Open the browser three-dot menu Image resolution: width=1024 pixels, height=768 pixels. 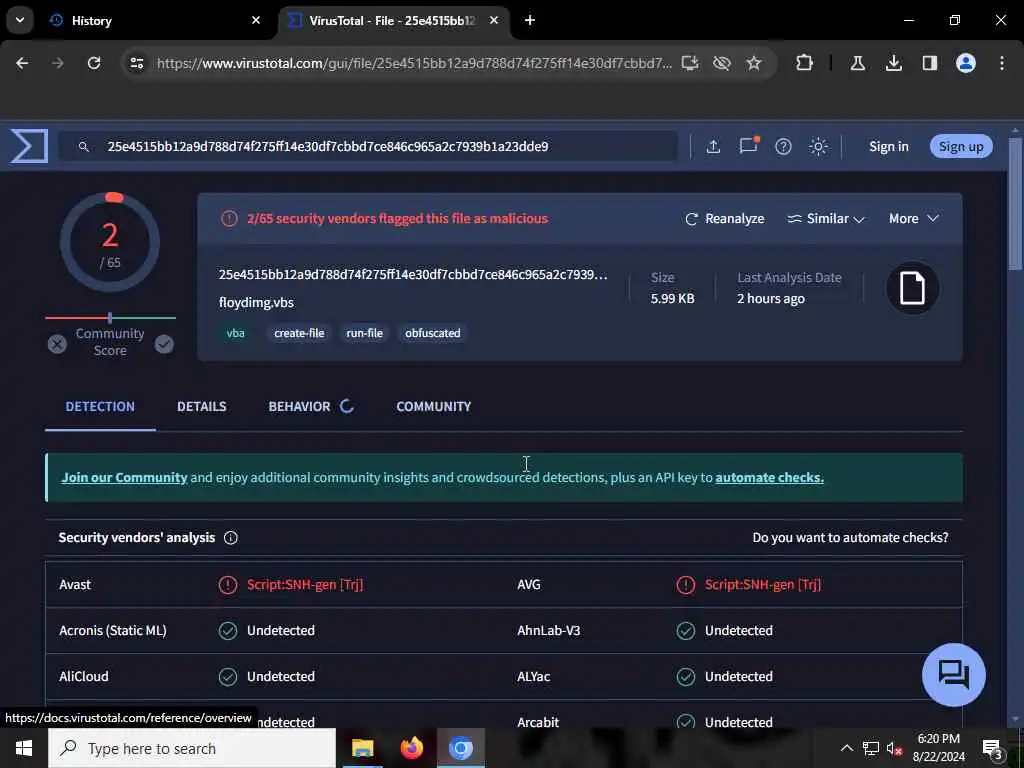(1002, 63)
